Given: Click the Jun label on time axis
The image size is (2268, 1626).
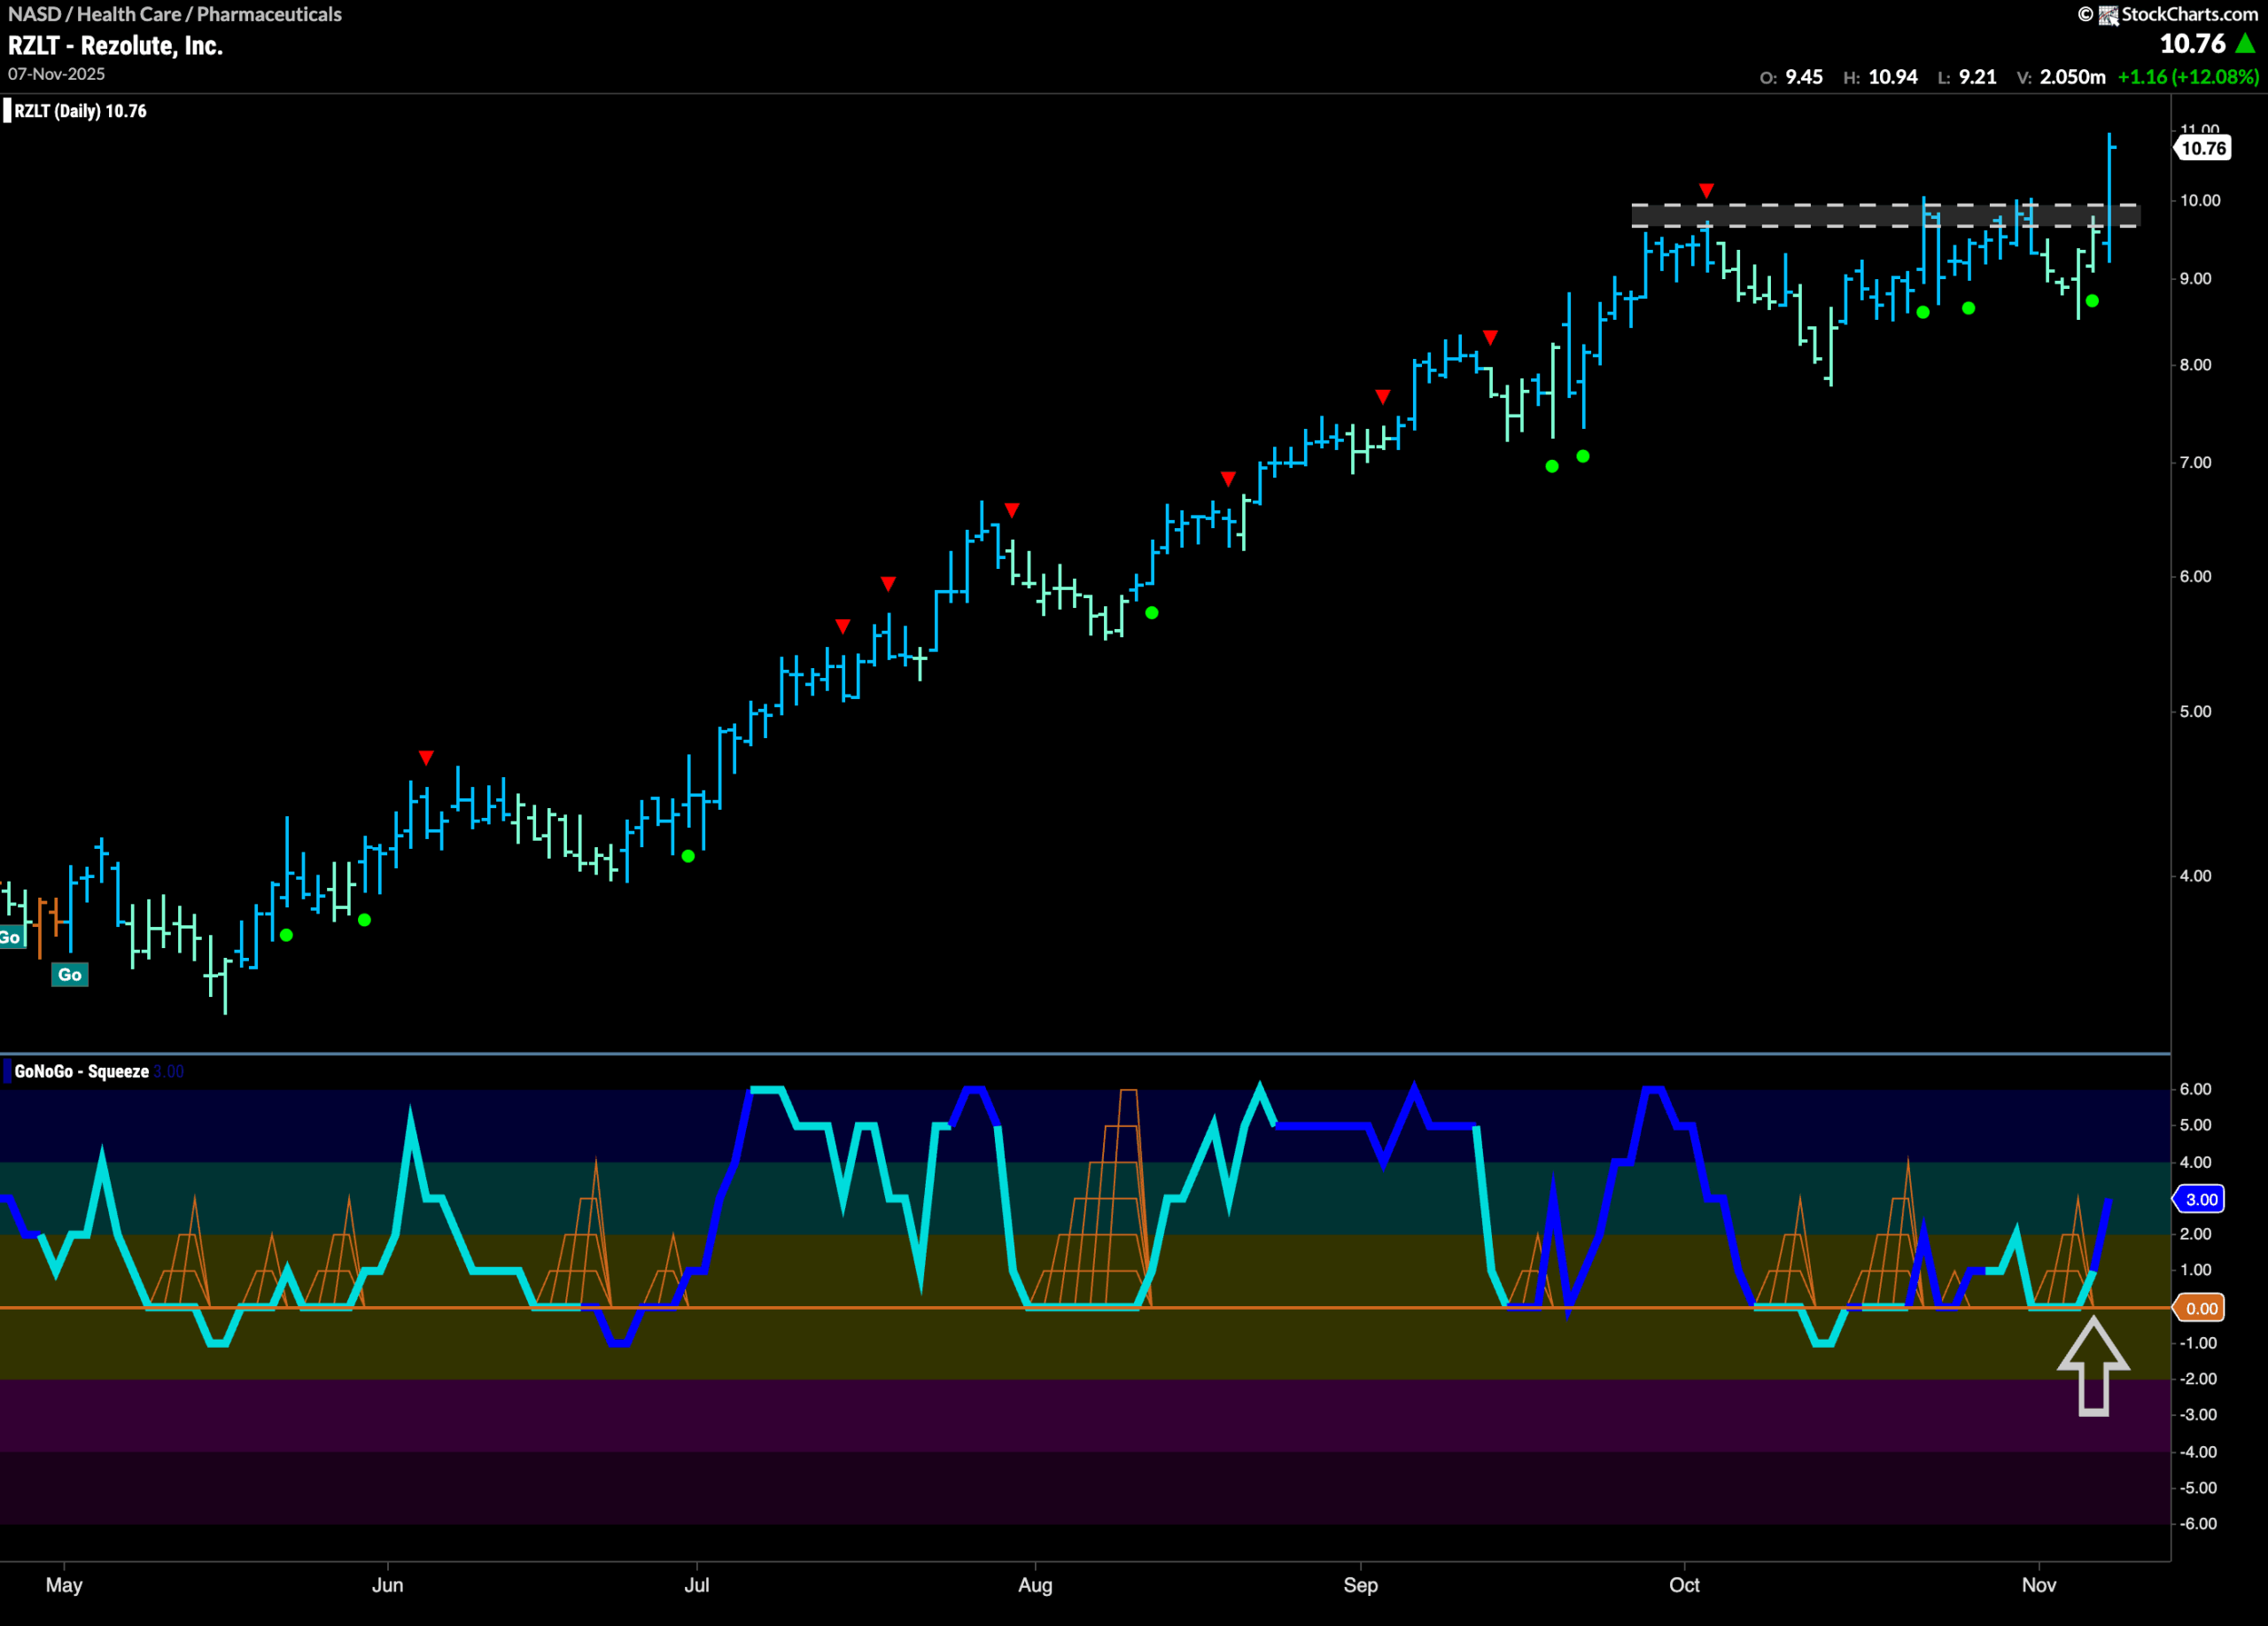Looking at the screenshot, I should (387, 1585).
